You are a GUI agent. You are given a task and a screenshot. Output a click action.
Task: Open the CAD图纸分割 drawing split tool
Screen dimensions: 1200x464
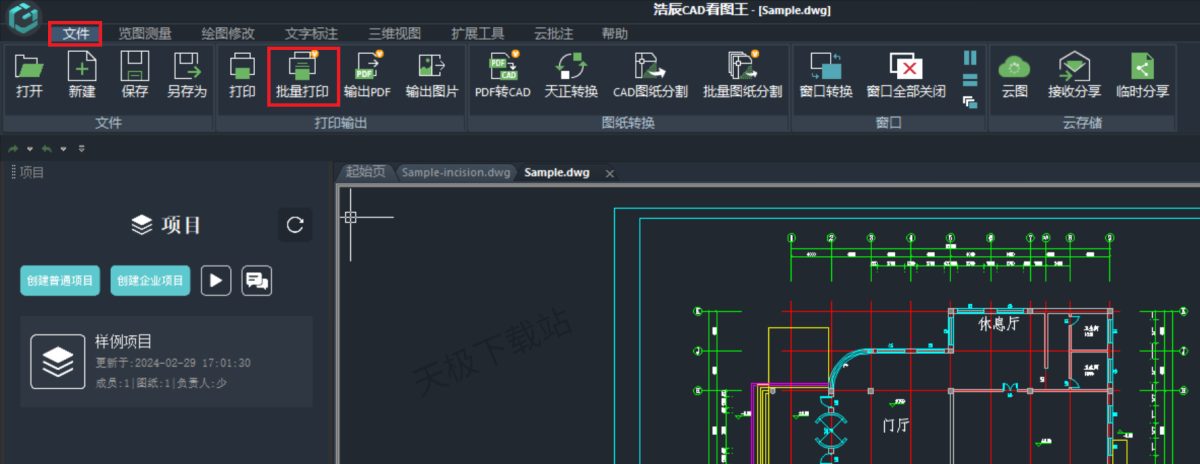(x=650, y=77)
